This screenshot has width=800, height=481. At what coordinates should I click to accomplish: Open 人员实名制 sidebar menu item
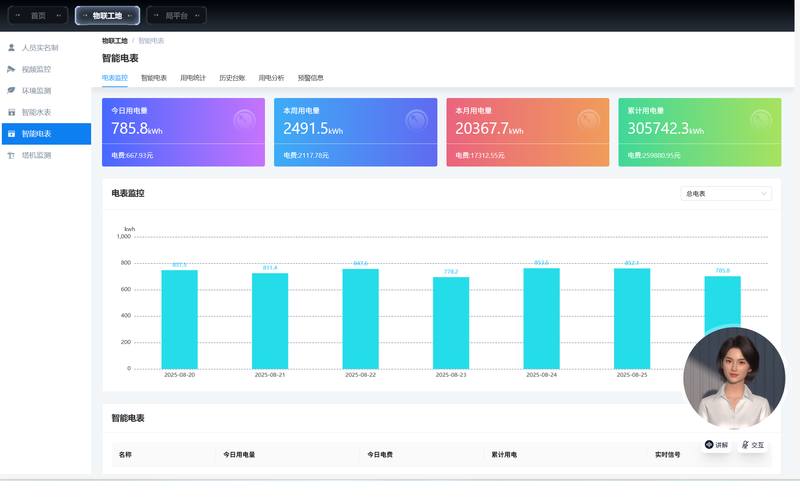click(46, 47)
